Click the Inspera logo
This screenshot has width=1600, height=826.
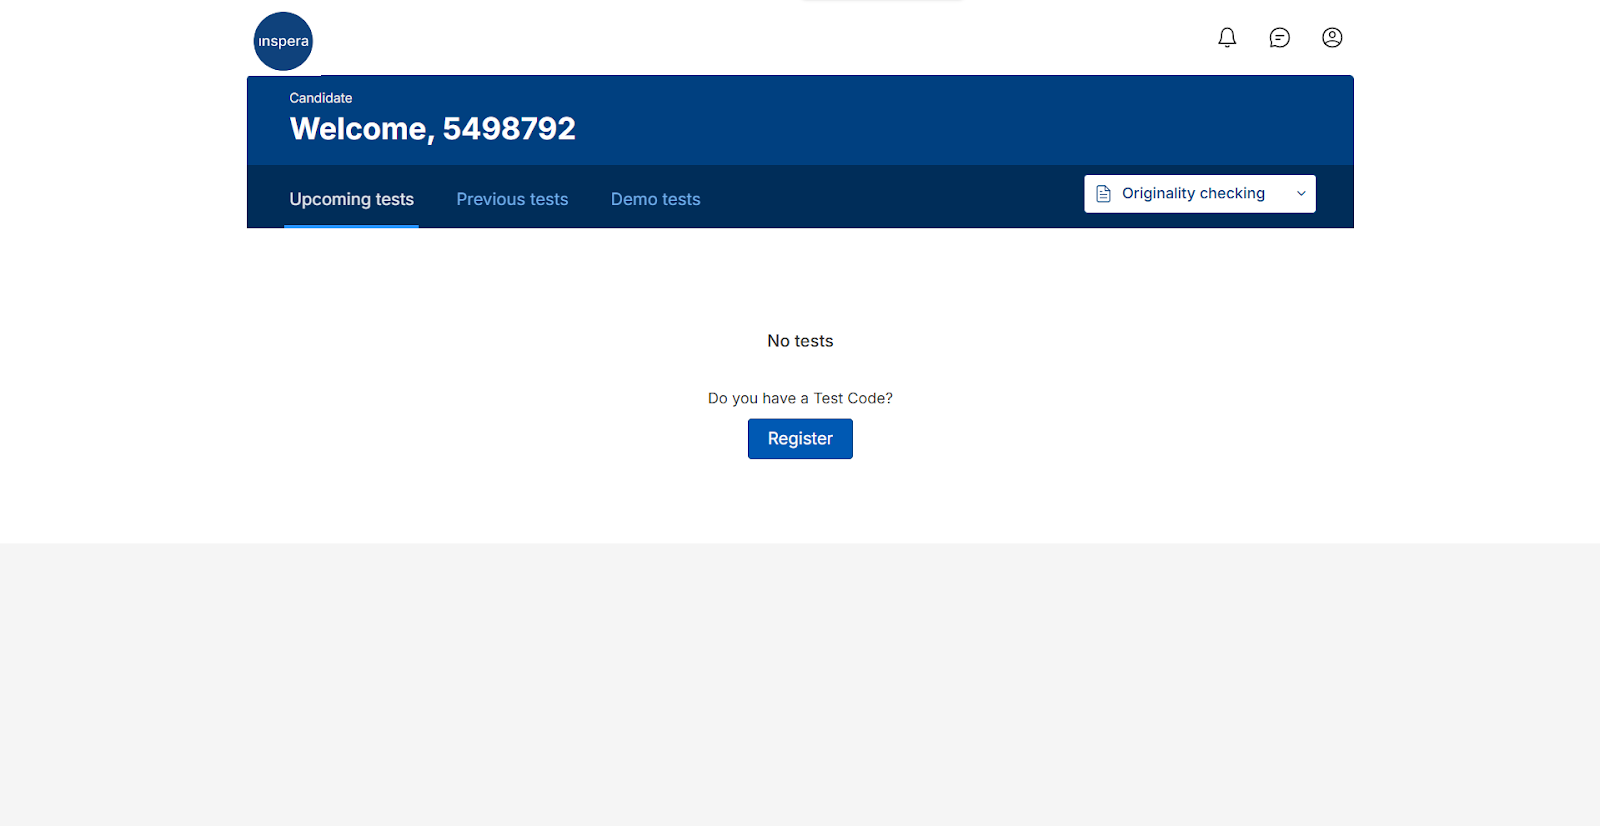[283, 41]
